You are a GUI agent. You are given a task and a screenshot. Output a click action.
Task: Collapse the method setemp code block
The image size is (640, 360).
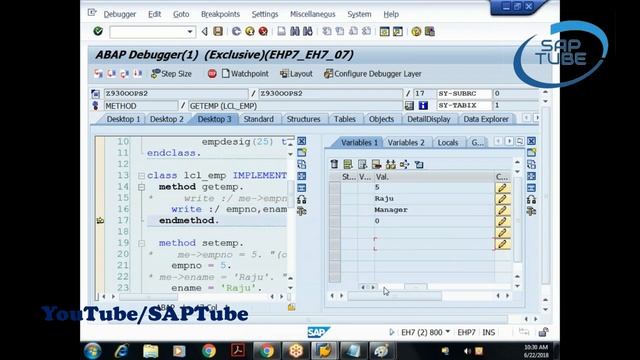click(x=141, y=243)
